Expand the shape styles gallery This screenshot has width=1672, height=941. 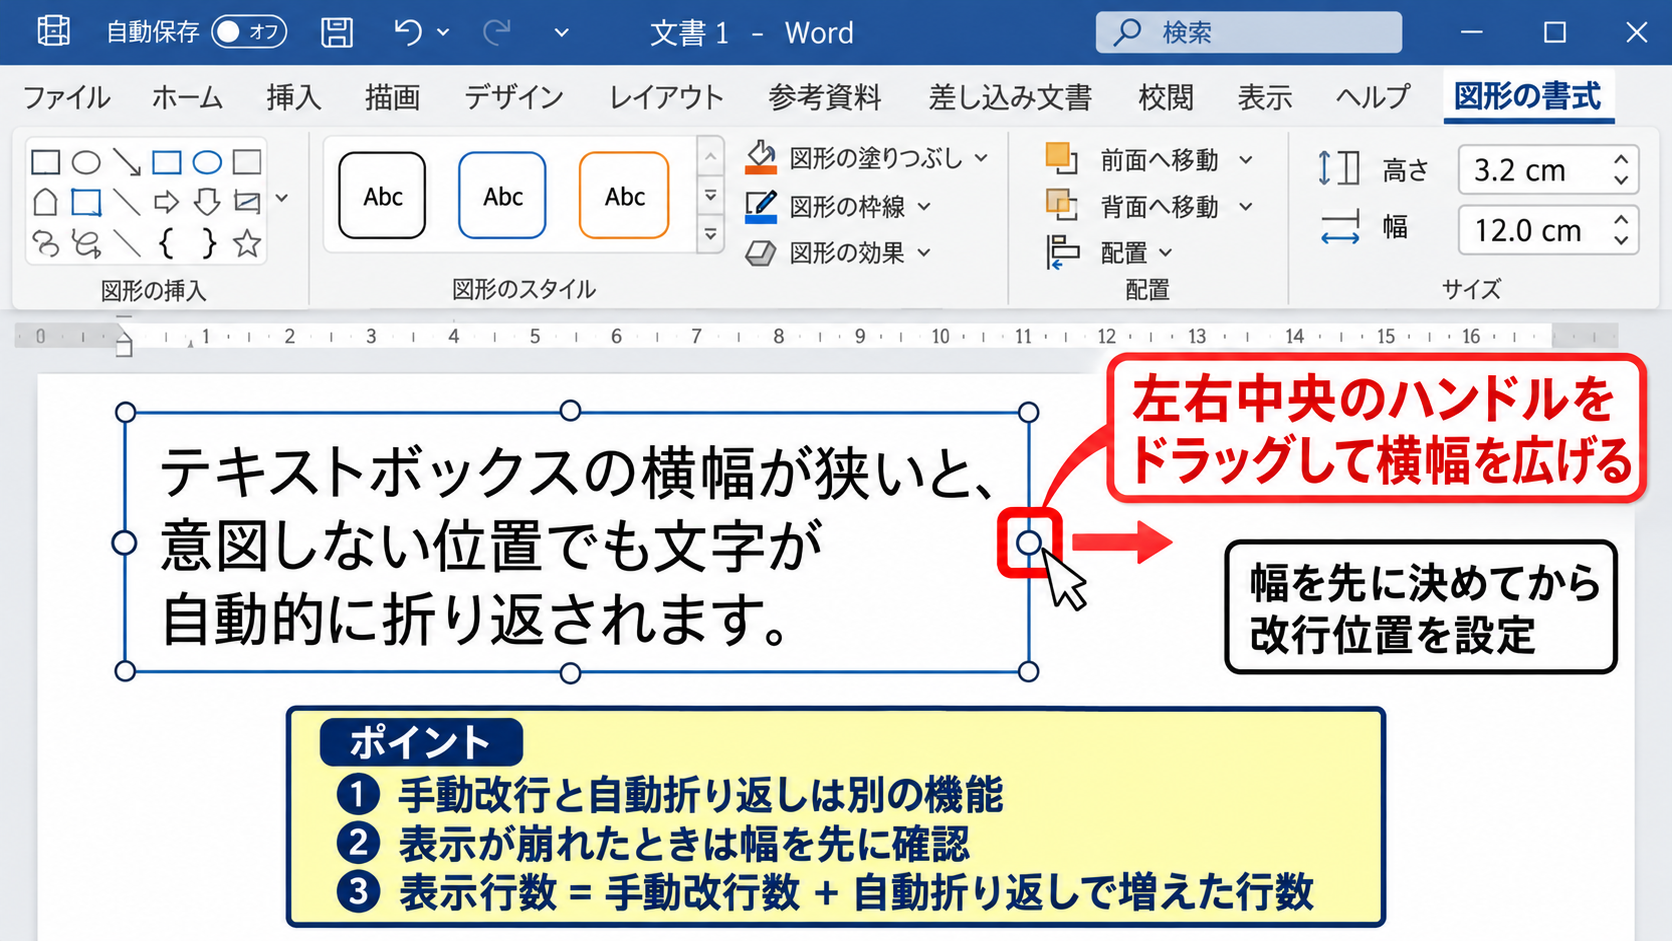pyautogui.click(x=710, y=236)
